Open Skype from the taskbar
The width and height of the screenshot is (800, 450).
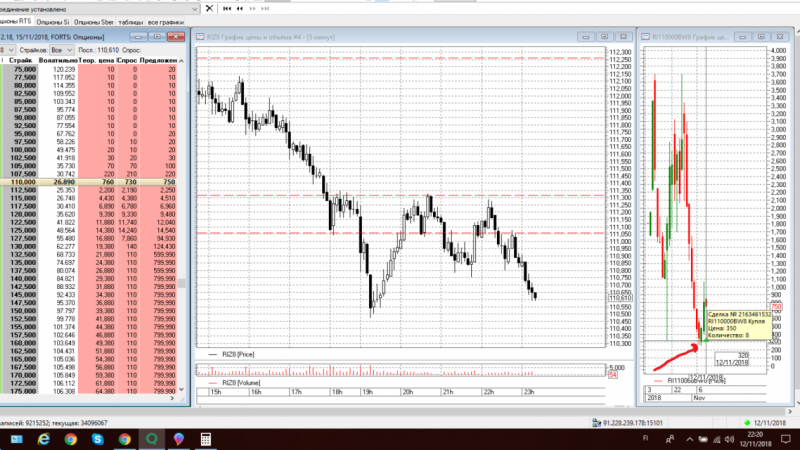(97, 439)
